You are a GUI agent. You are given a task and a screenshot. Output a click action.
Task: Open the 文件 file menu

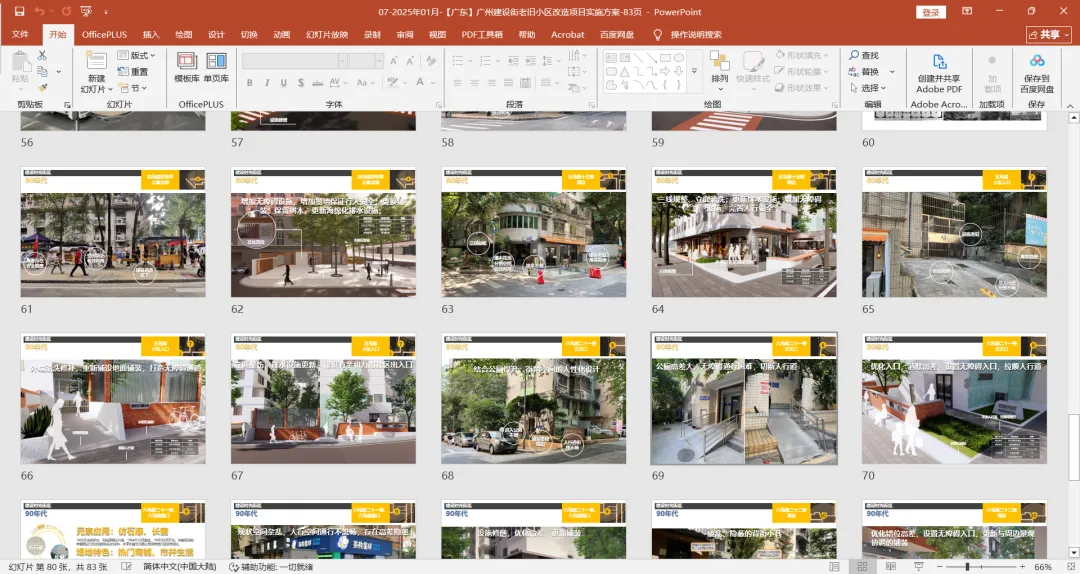(20, 34)
